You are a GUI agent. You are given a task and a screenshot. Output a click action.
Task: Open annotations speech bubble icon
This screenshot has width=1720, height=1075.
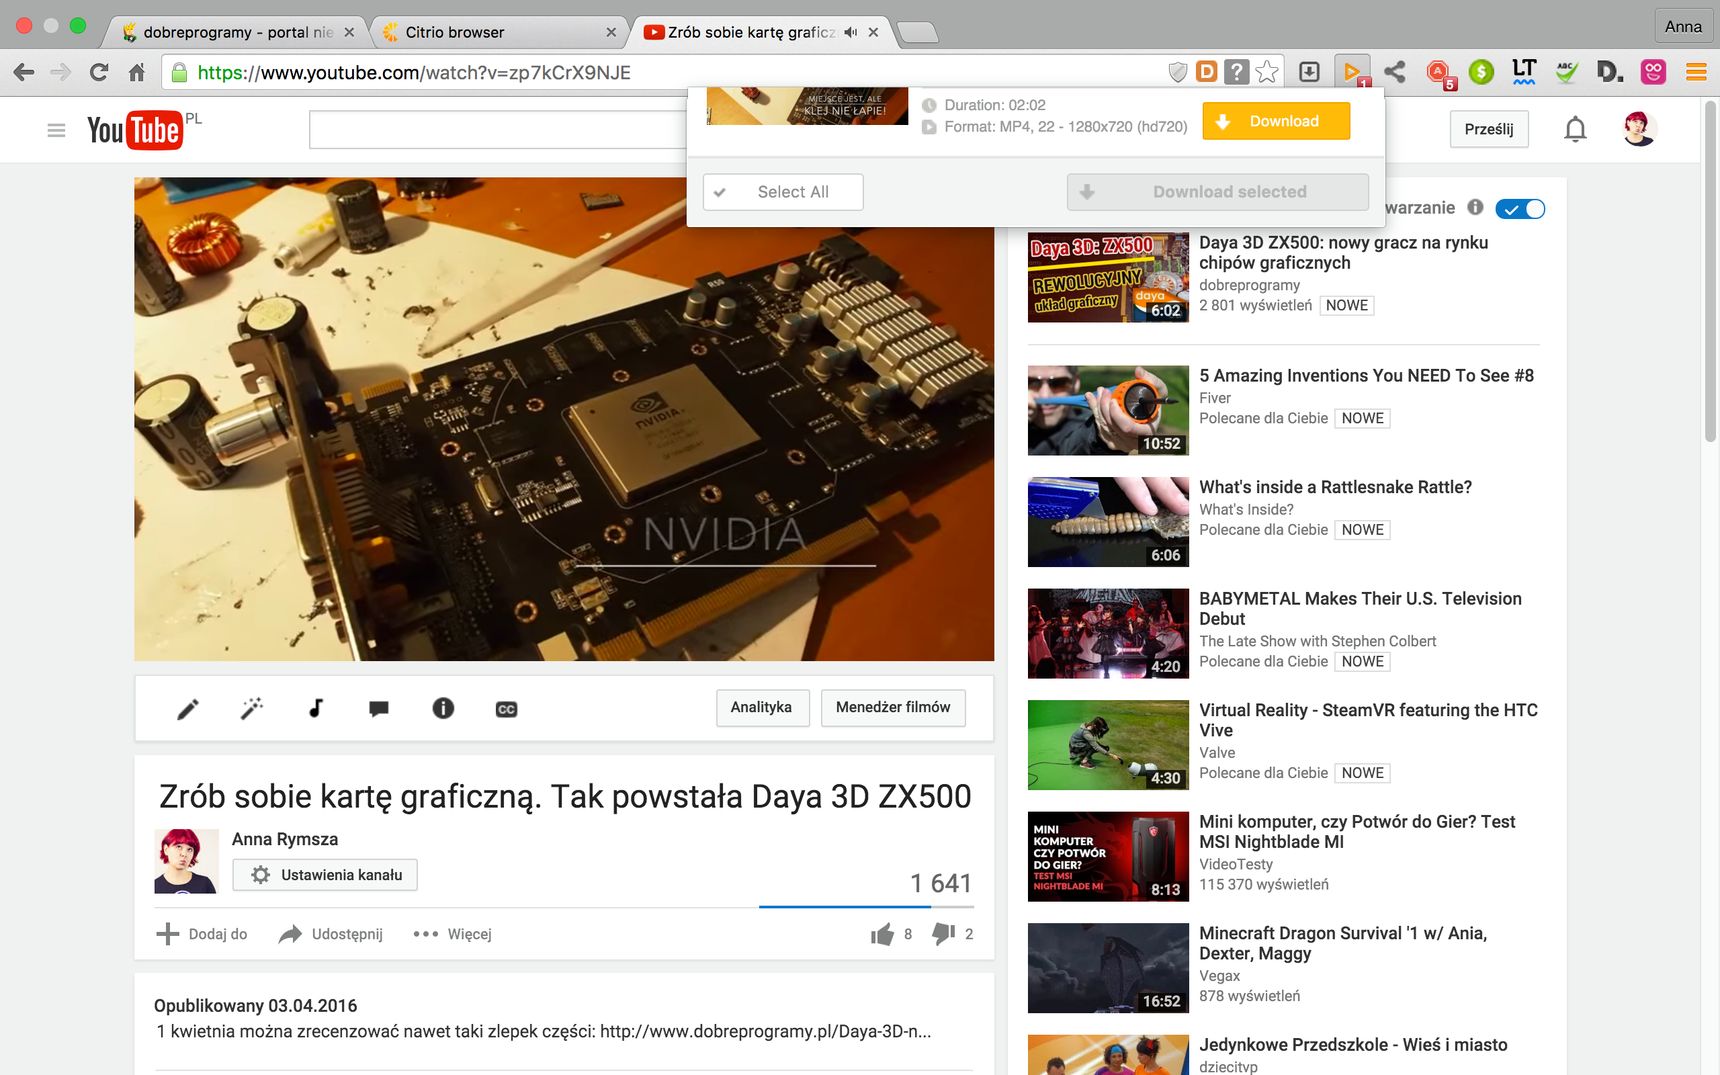tap(379, 709)
